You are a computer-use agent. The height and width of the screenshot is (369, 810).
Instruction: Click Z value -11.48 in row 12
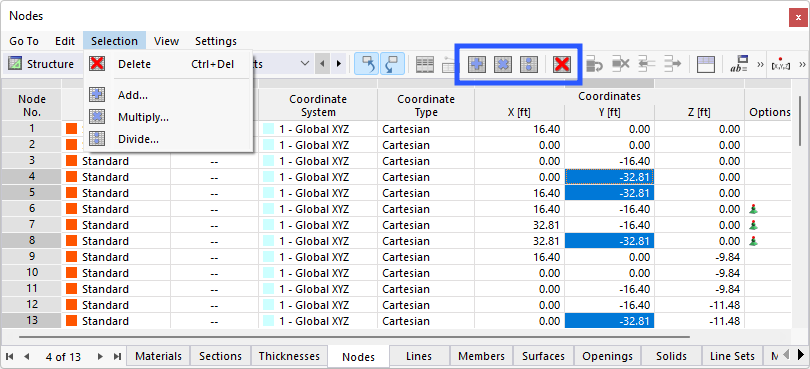699,304
